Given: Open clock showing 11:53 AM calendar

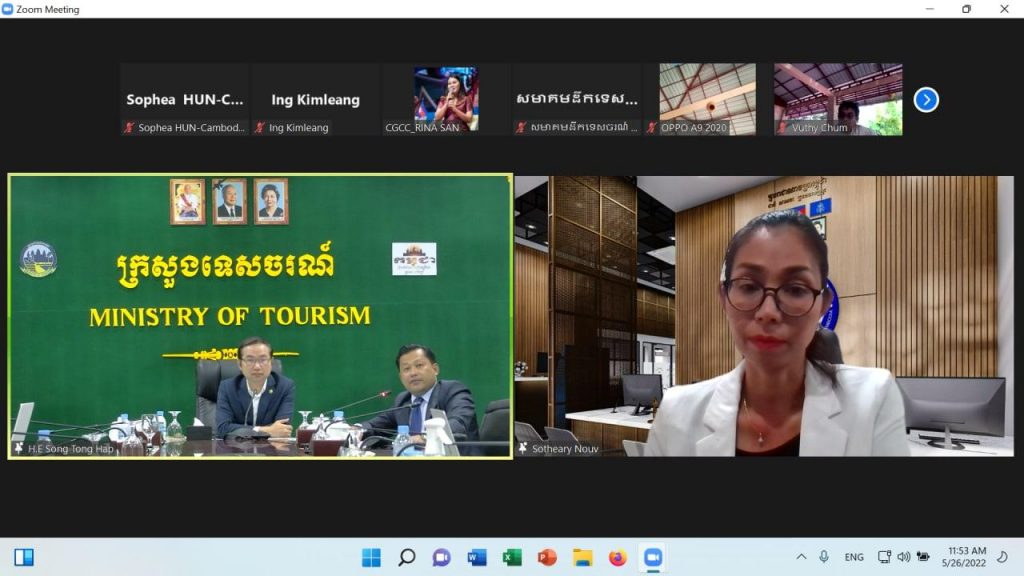Looking at the screenshot, I should pyautogui.click(x=965, y=557).
